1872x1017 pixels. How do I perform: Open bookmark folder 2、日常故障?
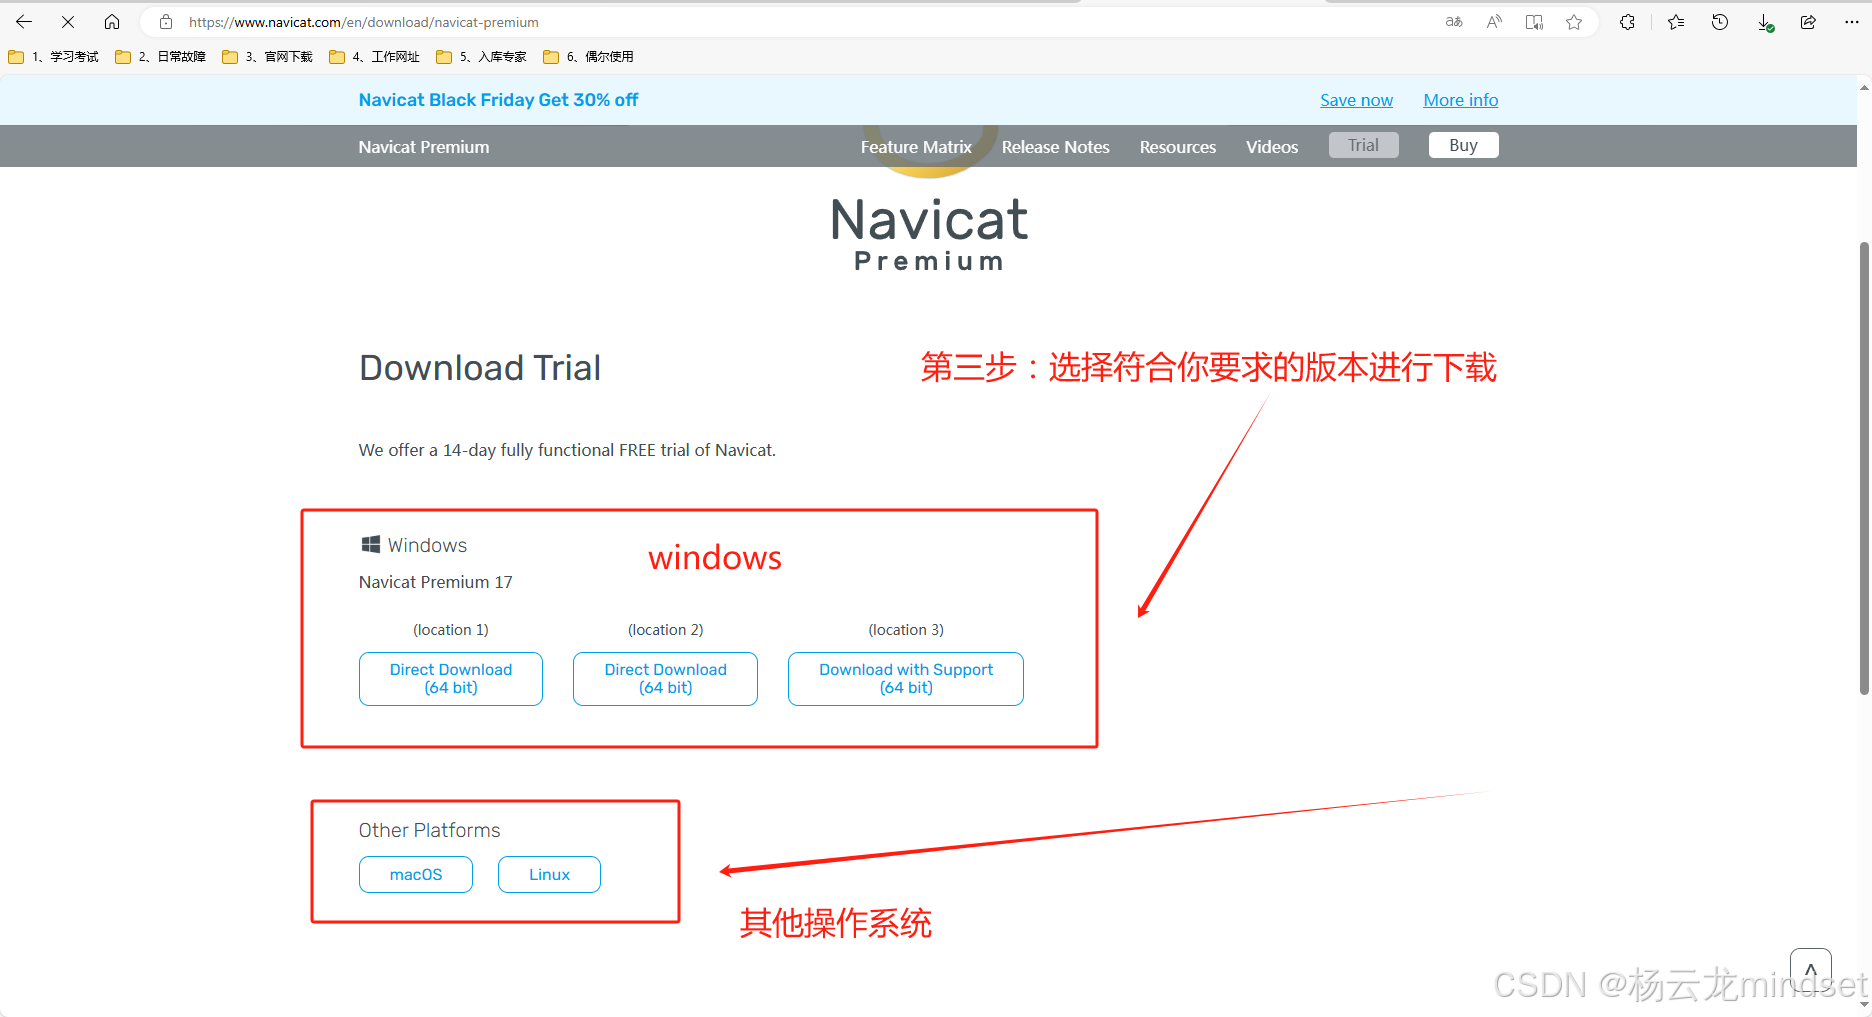161,57
